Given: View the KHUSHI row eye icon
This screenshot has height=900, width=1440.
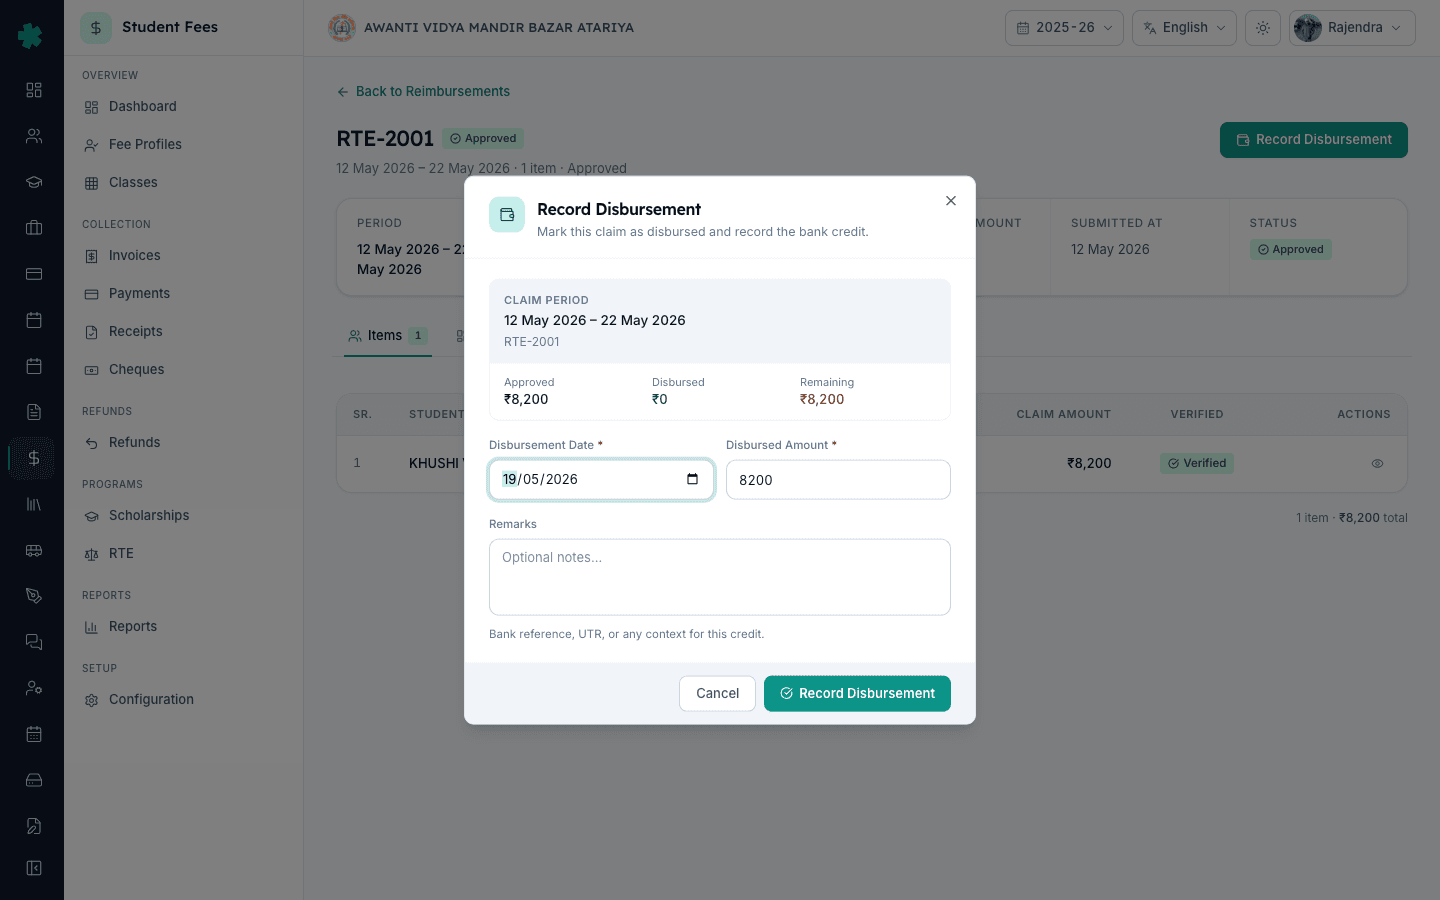Looking at the screenshot, I should click(x=1377, y=463).
